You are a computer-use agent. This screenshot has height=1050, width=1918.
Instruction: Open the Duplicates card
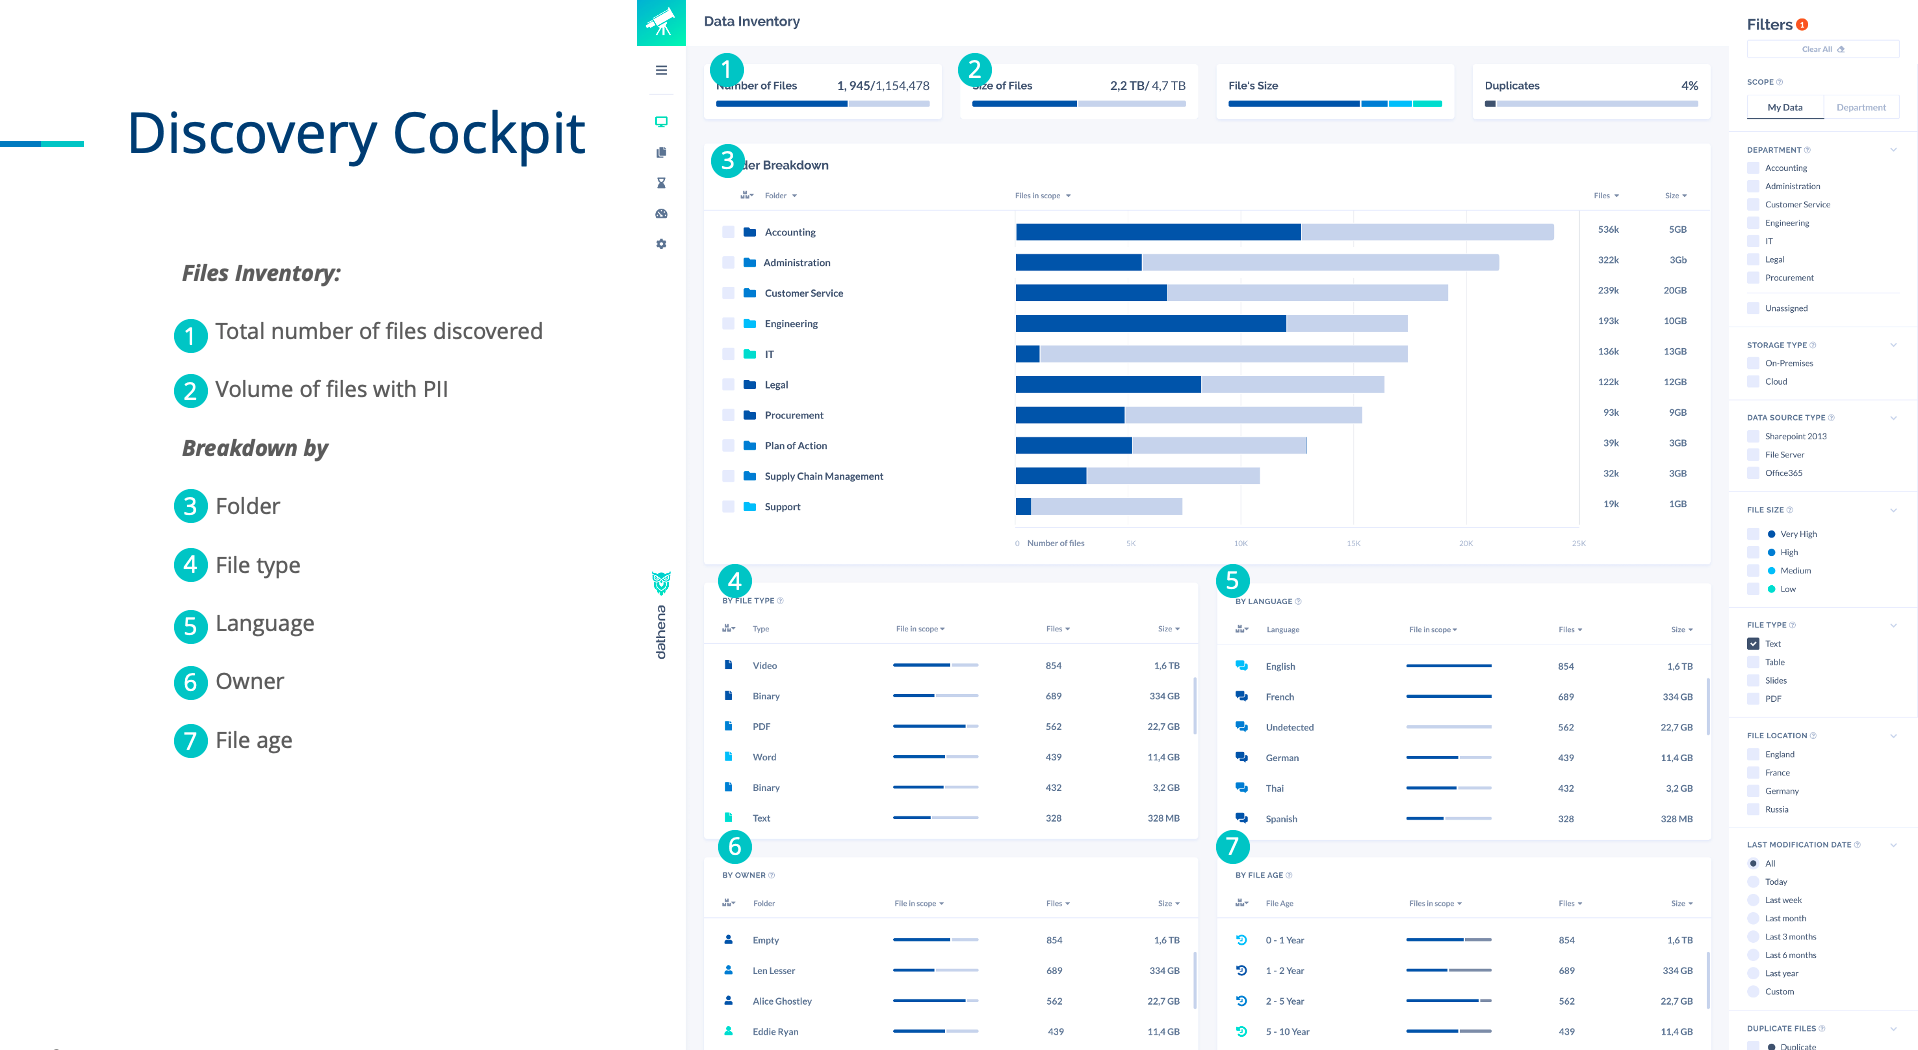[1591, 91]
